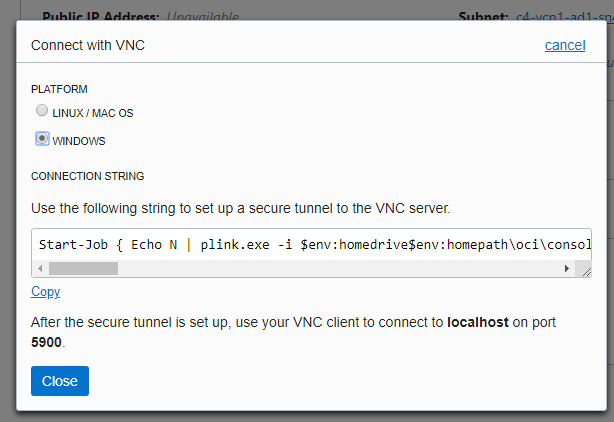
Task: Select the Linux / Mac OS radio button
Action: (x=42, y=111)
